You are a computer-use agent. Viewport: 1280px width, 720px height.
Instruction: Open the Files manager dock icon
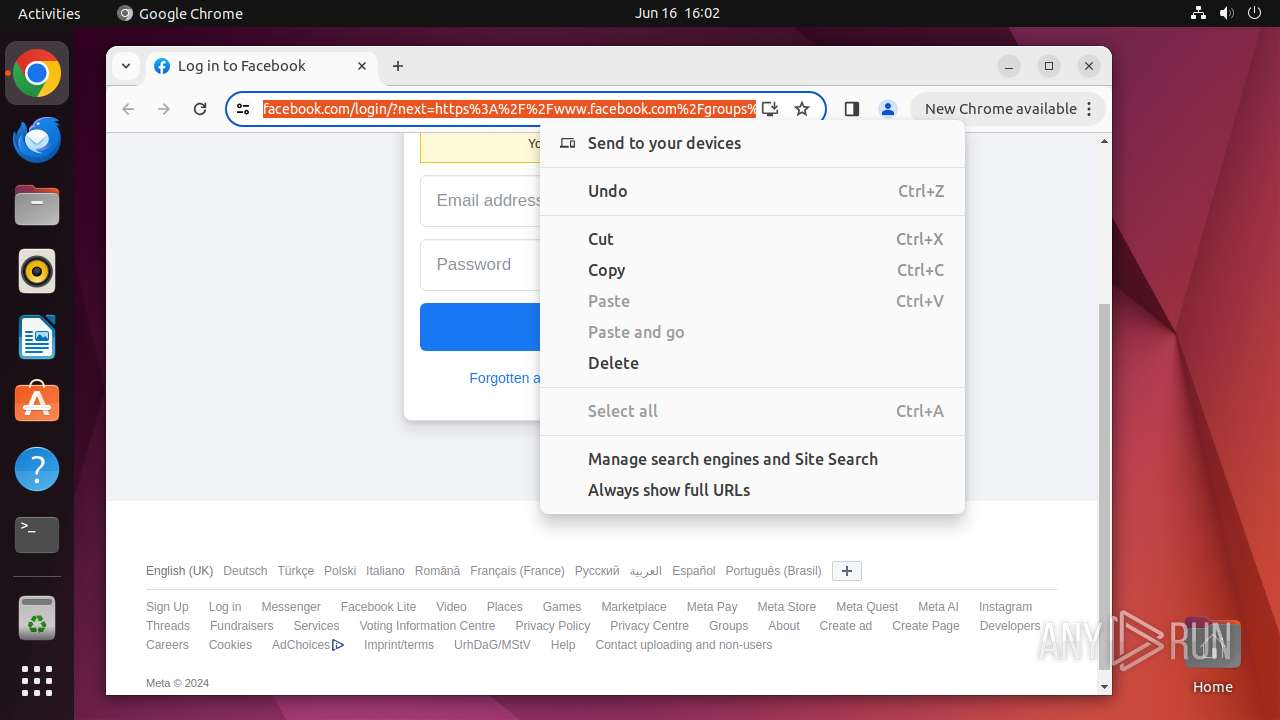click(x=37, y=206)
